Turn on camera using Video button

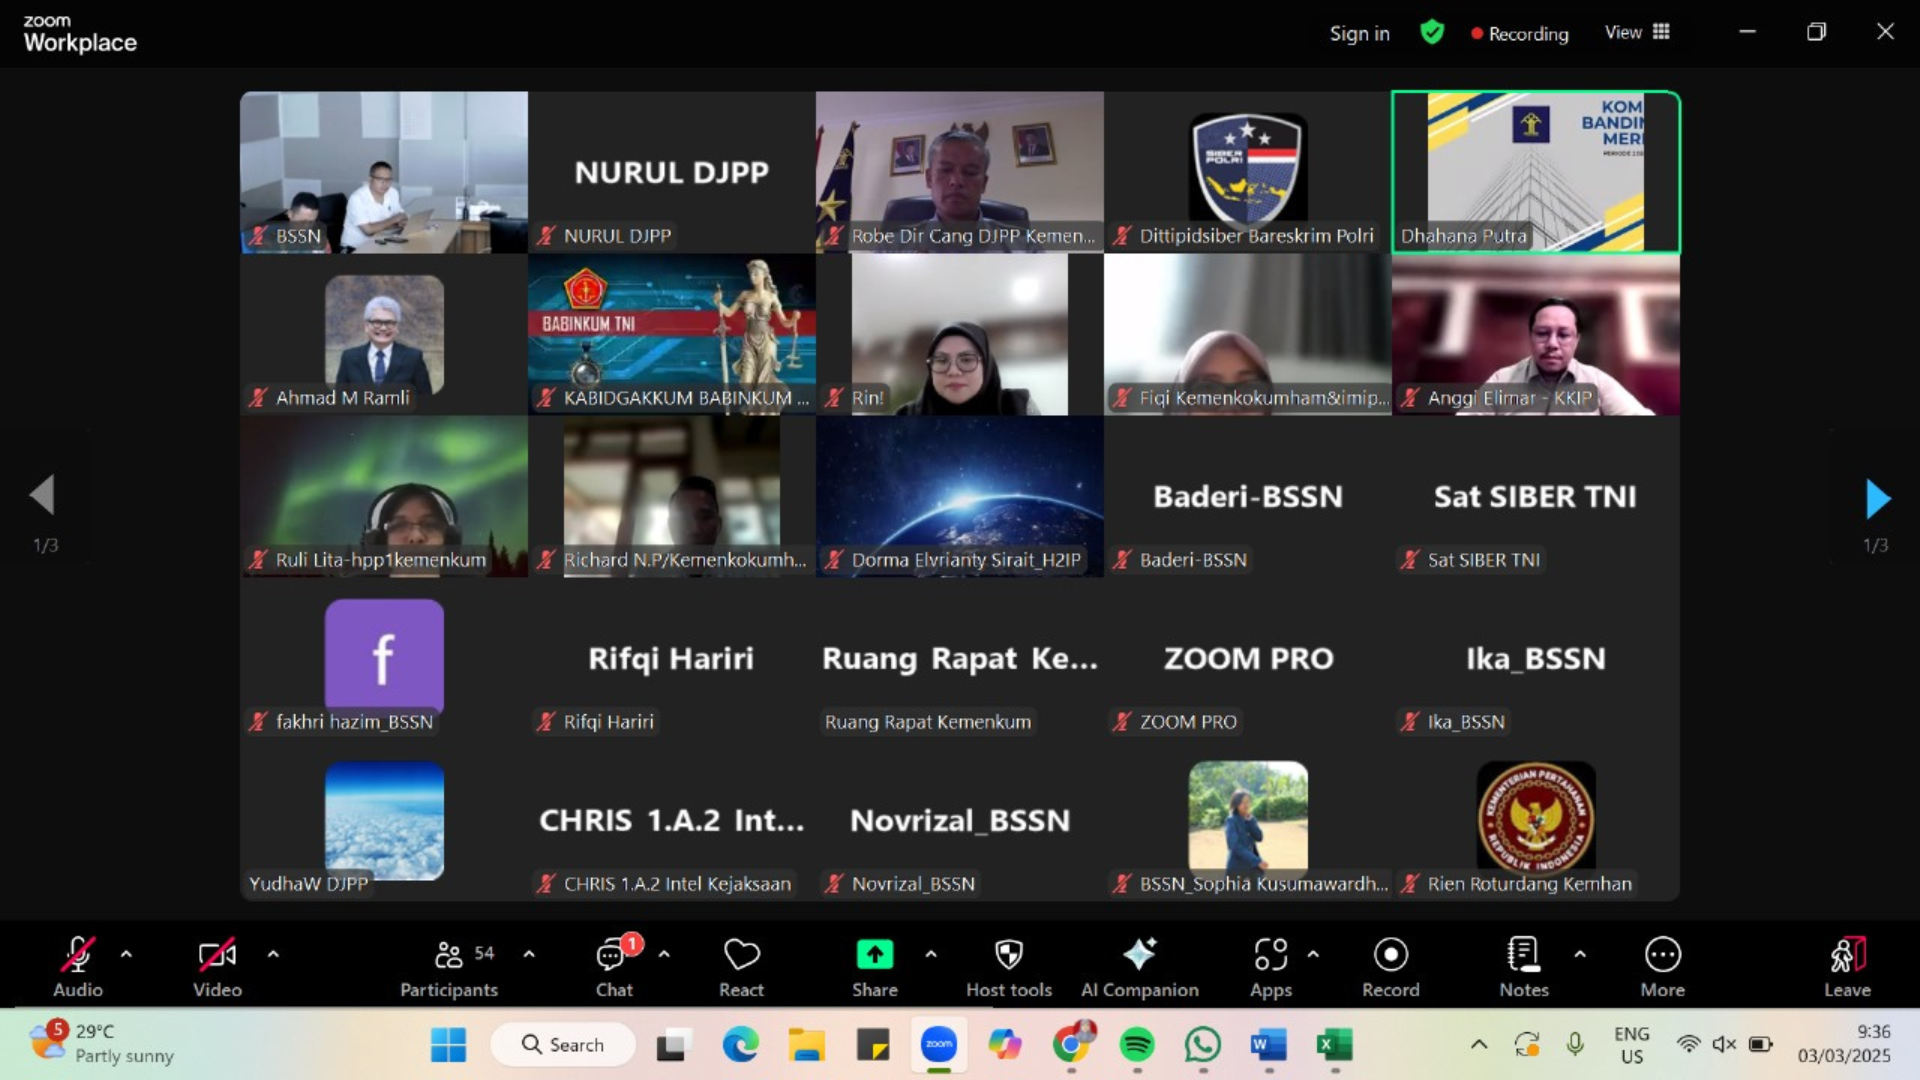[217, 966]
